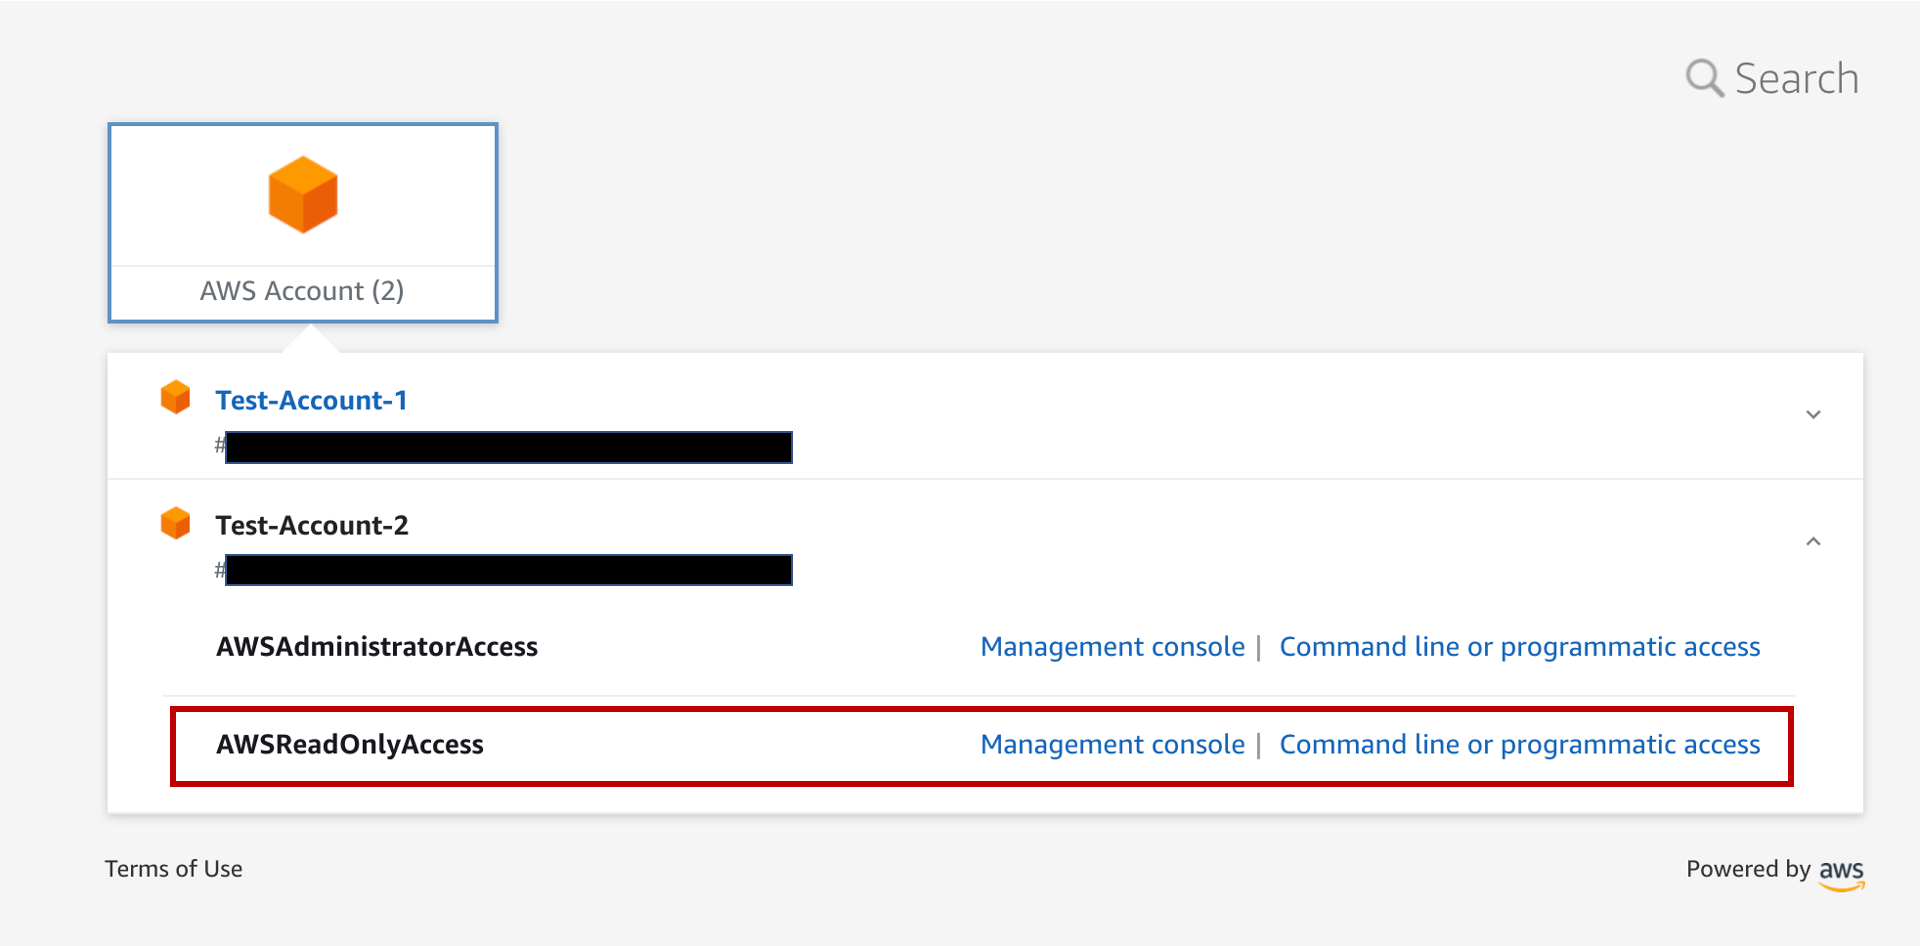Click the Search input area
This screenshot has height=946, width=1920.
coord(1797,78)
